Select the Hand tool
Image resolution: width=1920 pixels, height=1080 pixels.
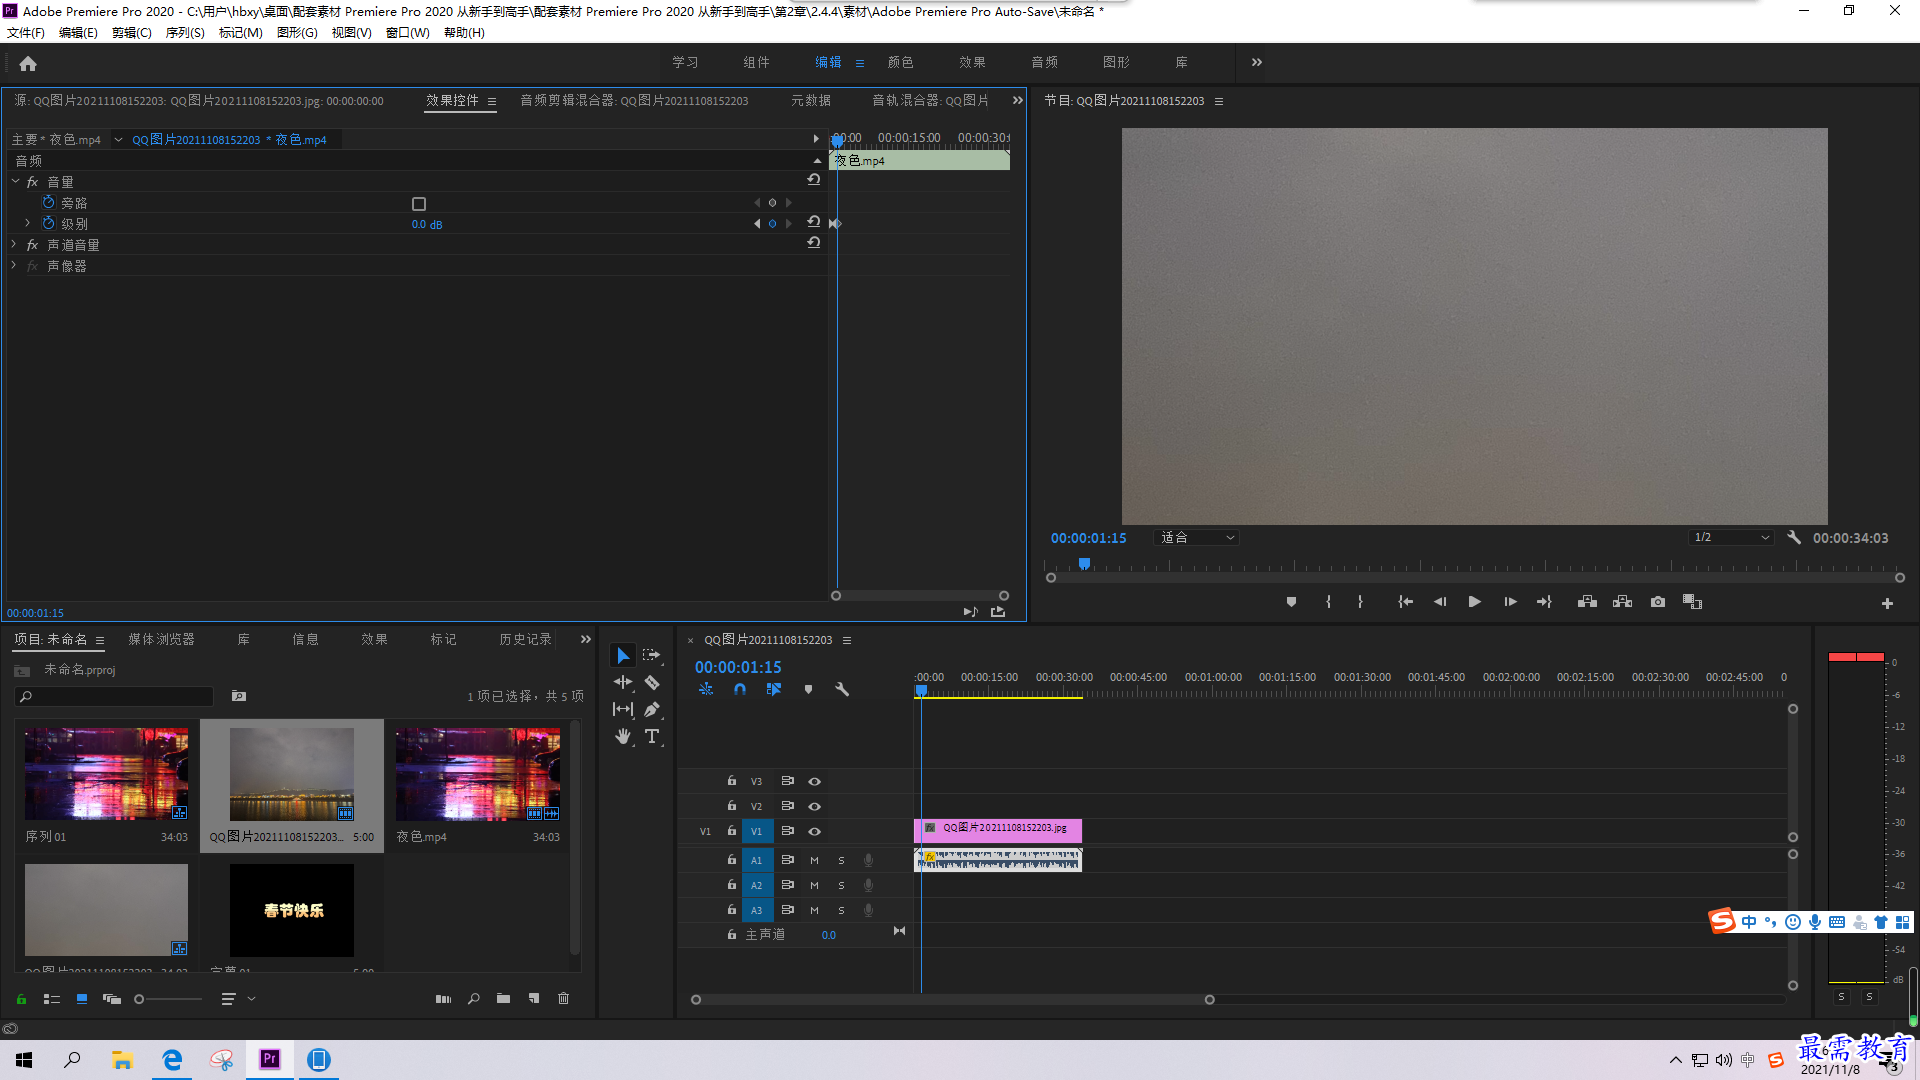tap(623, 736)
